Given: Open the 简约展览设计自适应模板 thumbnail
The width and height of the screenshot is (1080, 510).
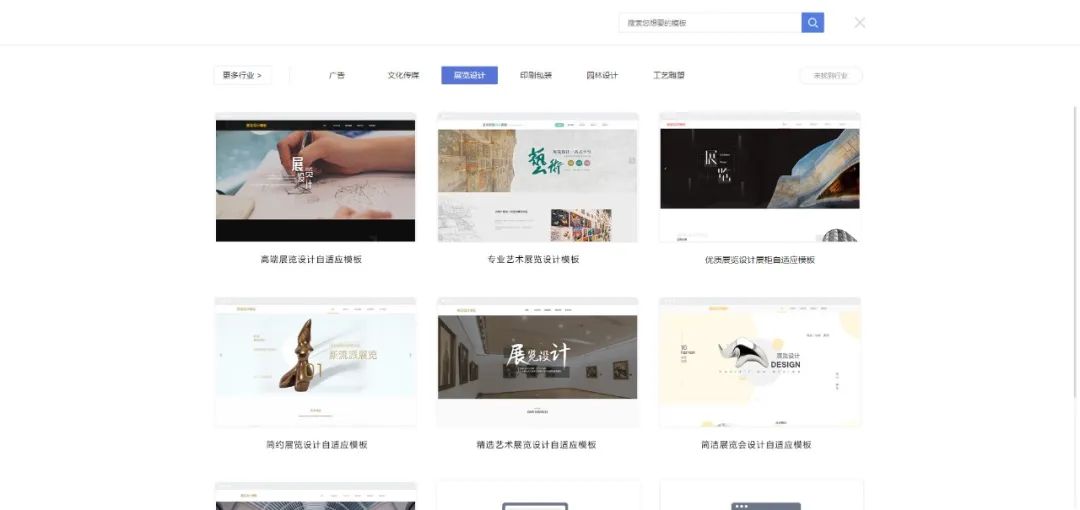Looking at the screenshot, I should coord(315,363).
